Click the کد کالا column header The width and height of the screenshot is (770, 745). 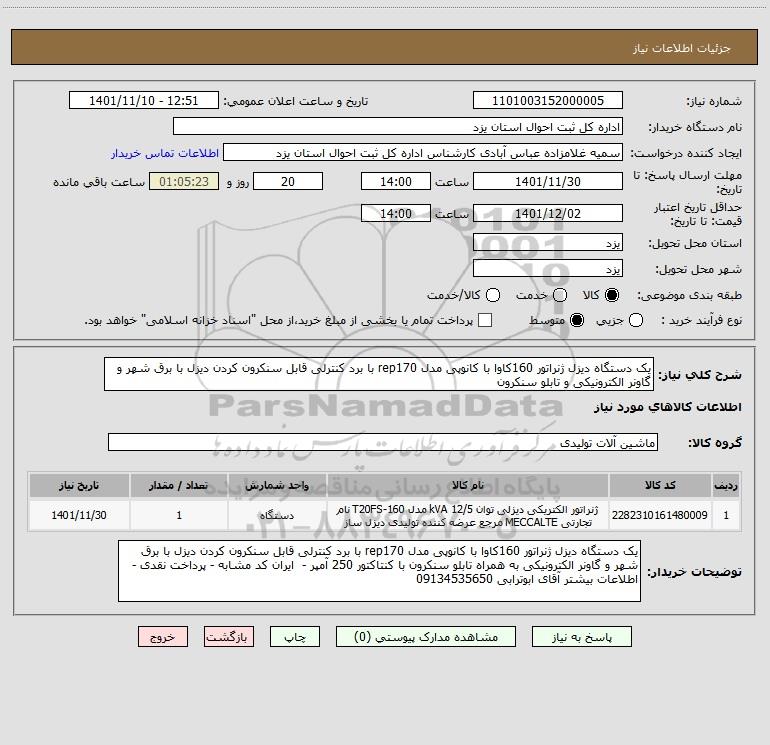point(660,485)
